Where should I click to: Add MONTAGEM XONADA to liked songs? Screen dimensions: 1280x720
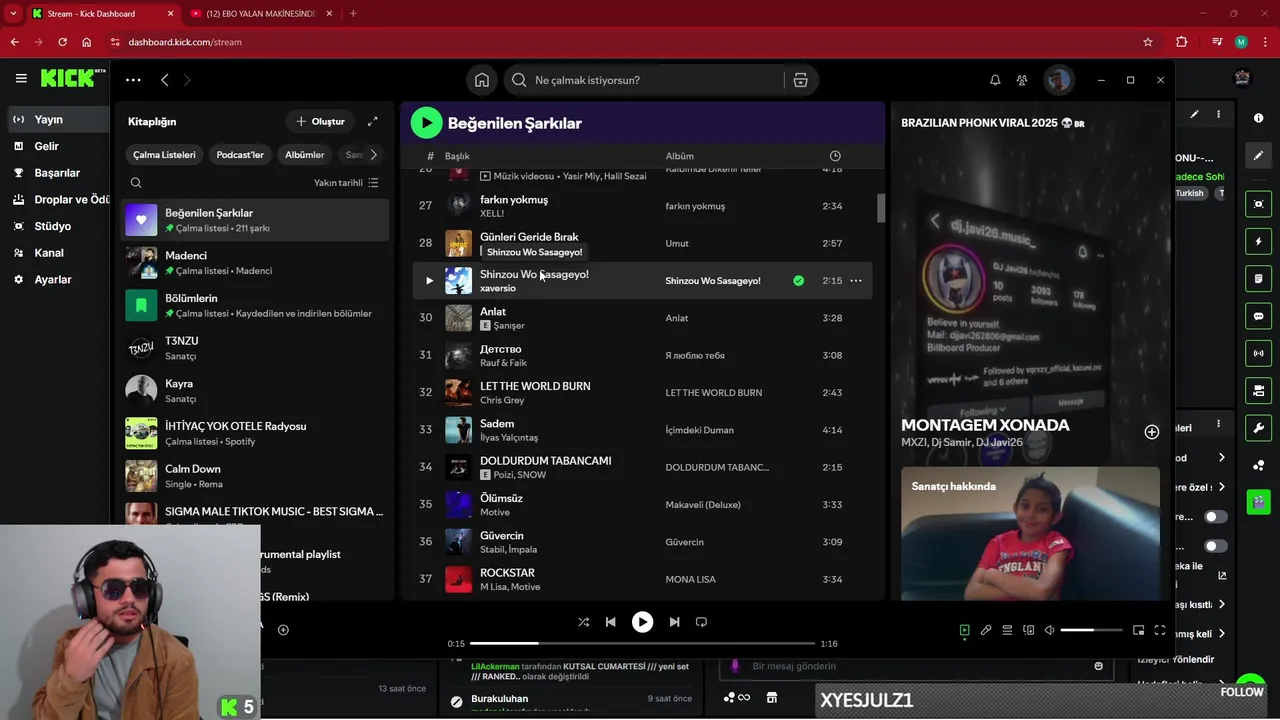click(x=1152, y=432)
